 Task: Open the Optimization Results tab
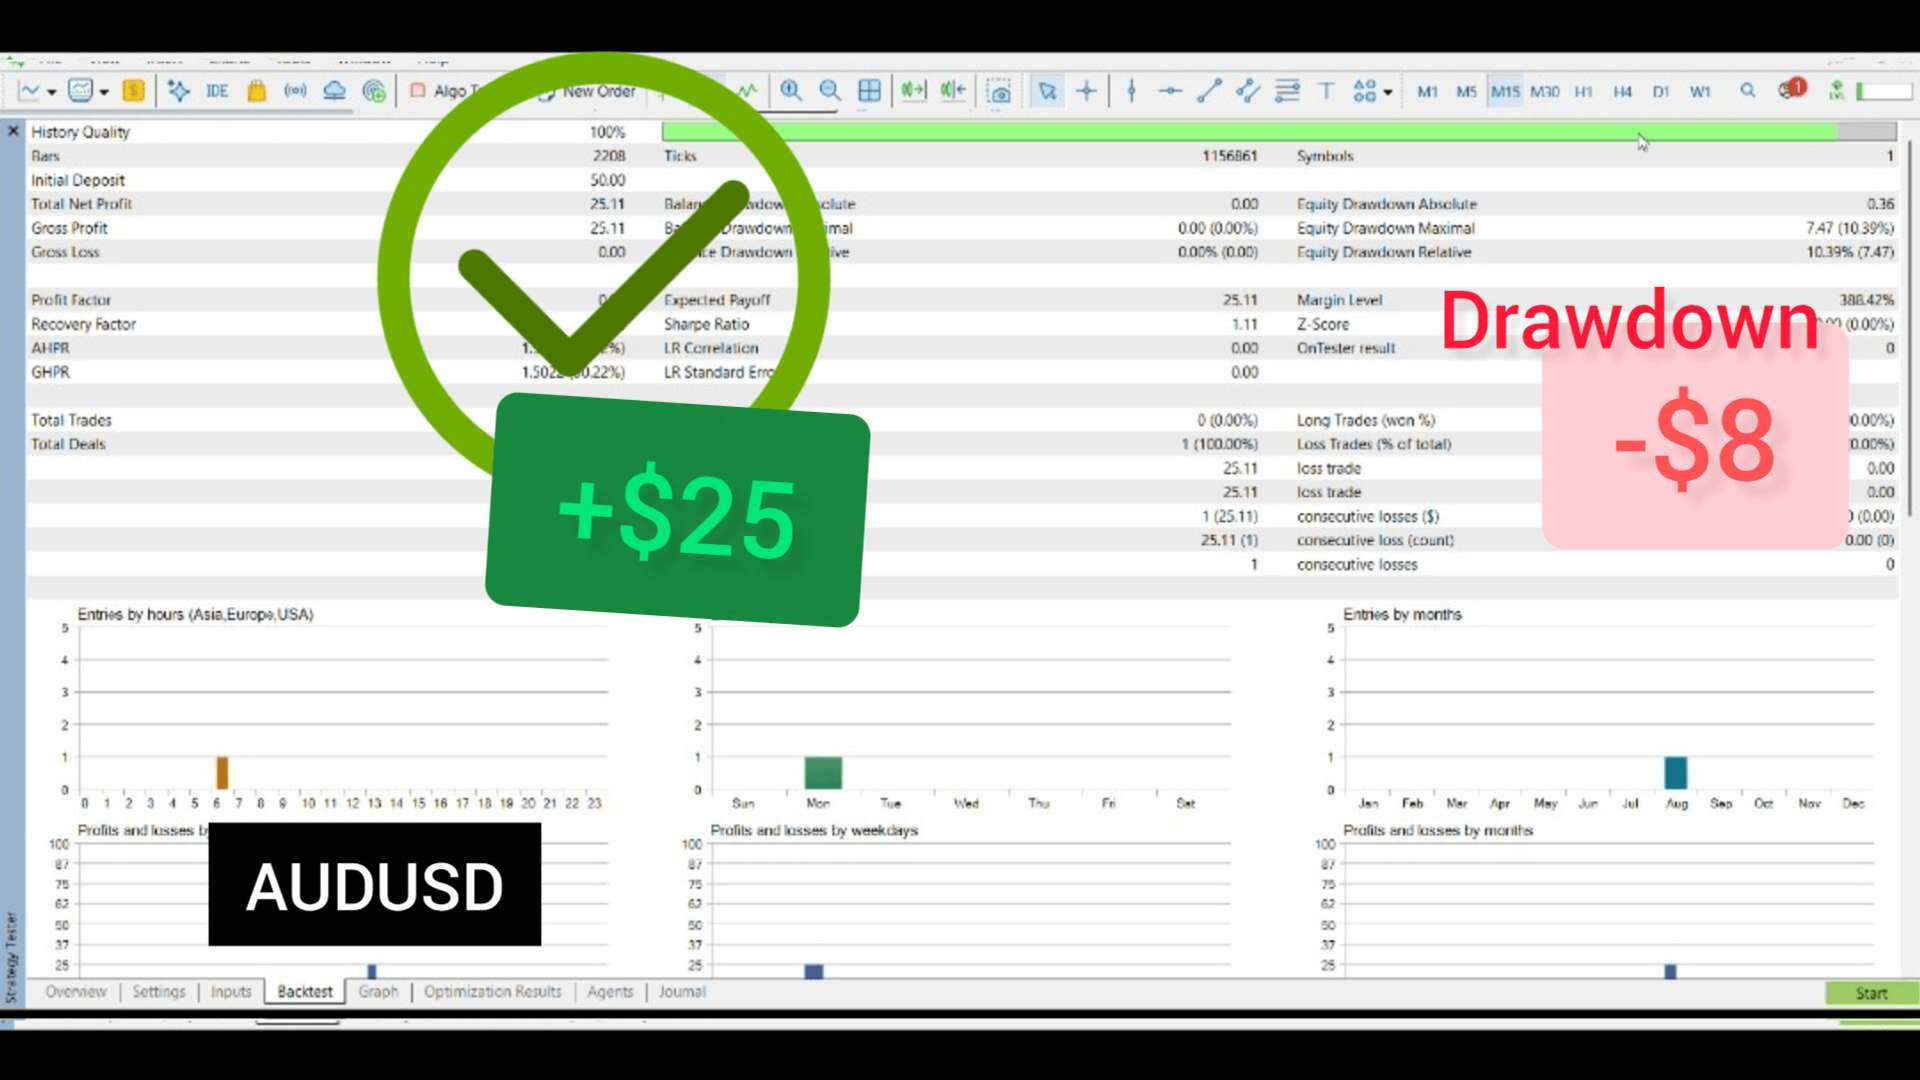[493, 991]
